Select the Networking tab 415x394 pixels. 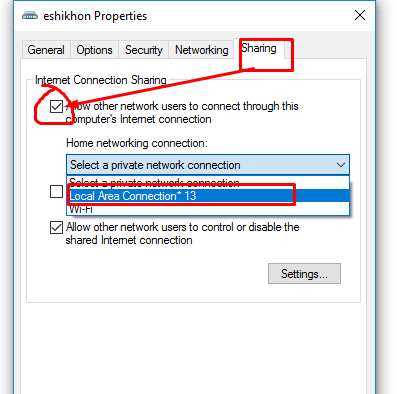click(x=202, y=50)
